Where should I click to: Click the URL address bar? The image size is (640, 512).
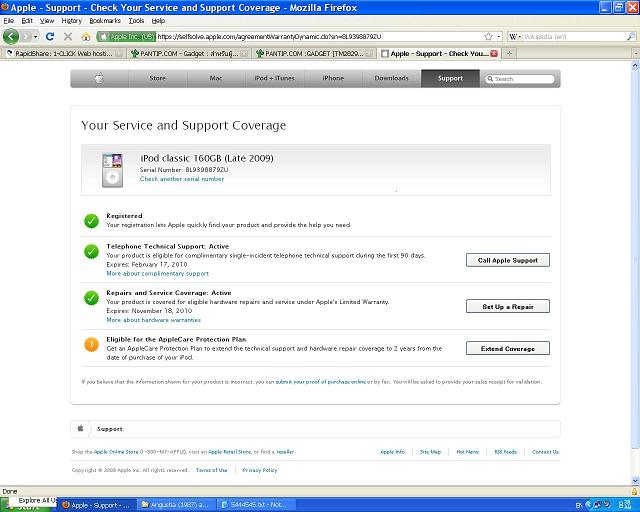pyautogui.click(x=319, y=36)
